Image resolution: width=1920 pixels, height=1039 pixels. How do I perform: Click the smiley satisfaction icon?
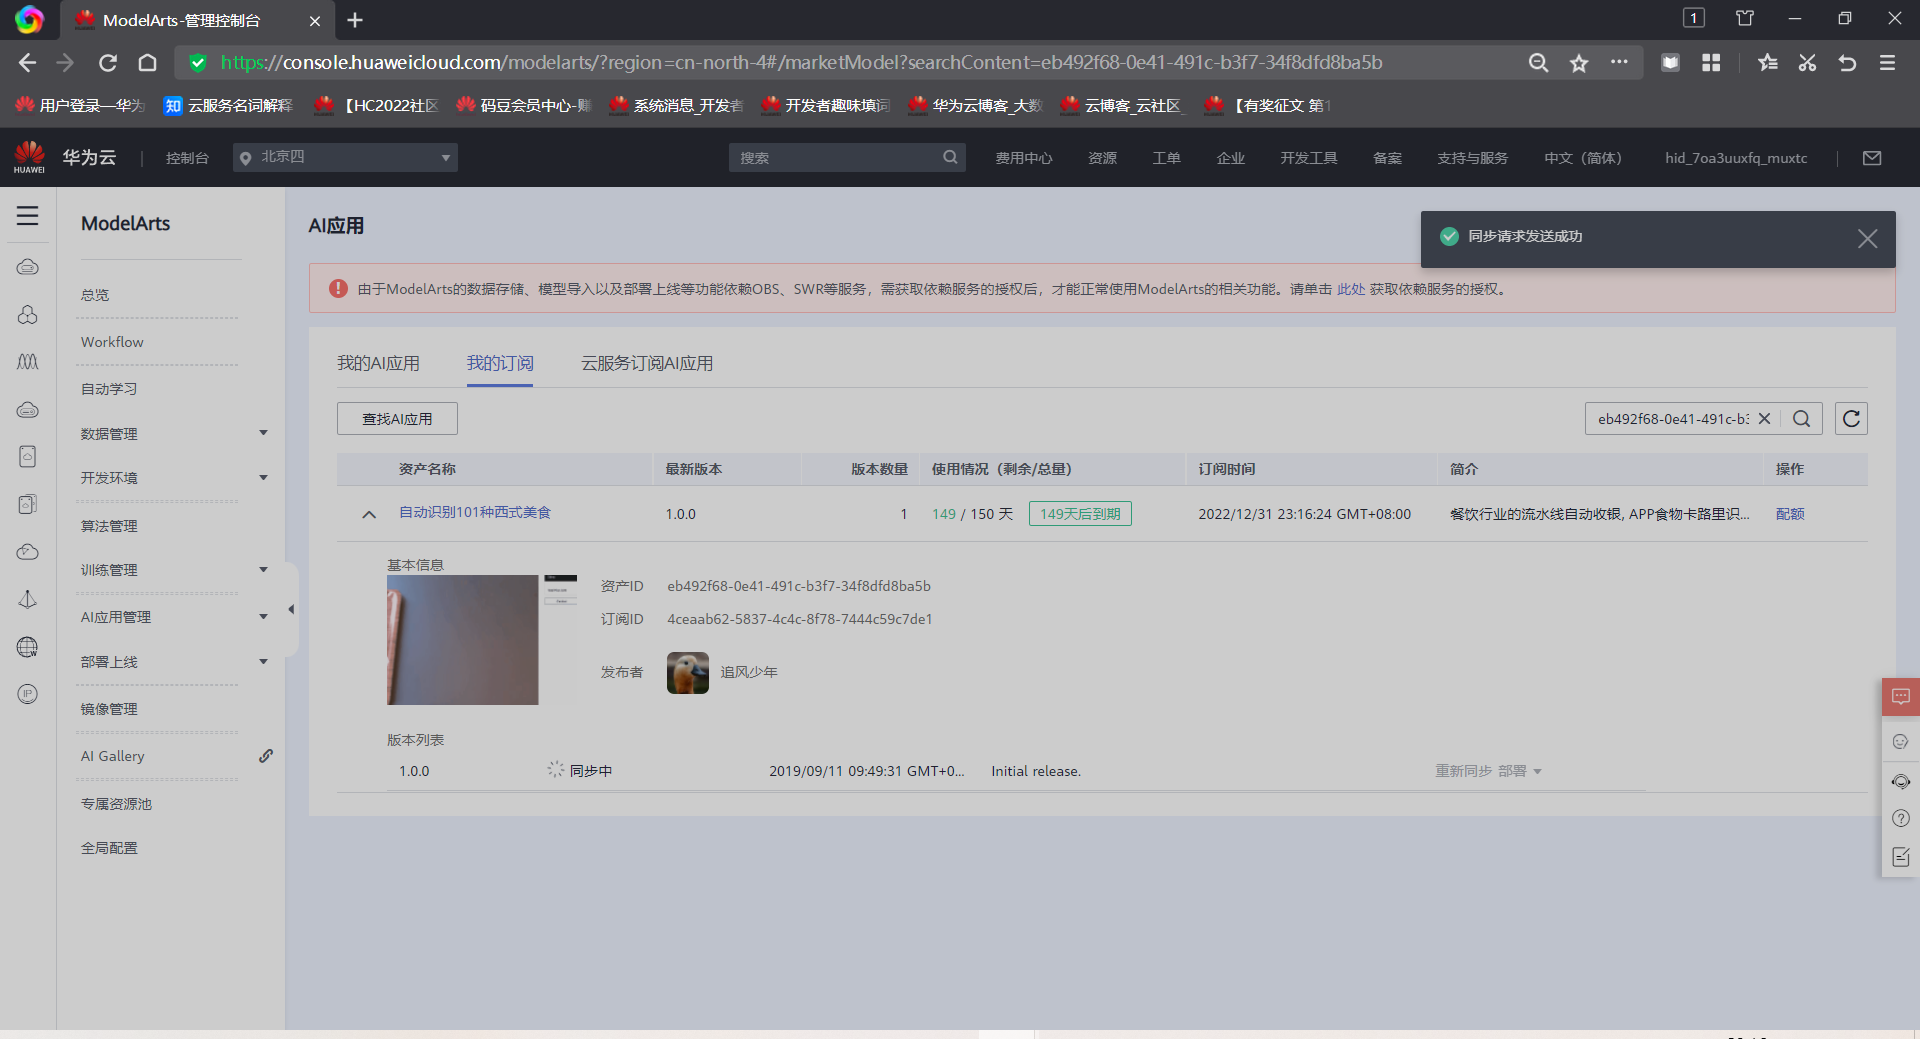coord(1901,742)
